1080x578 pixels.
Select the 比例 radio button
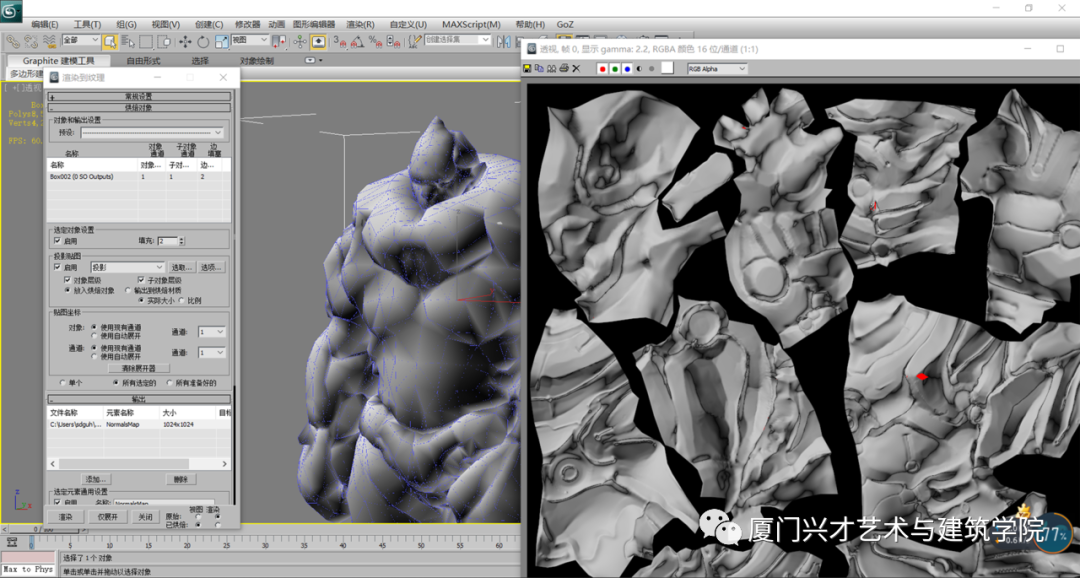click(x=182, y=300)
